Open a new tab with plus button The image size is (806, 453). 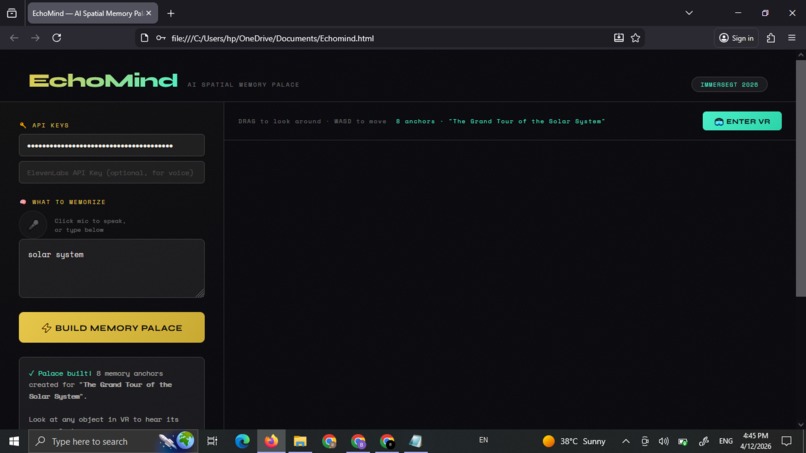coord(171,13)
